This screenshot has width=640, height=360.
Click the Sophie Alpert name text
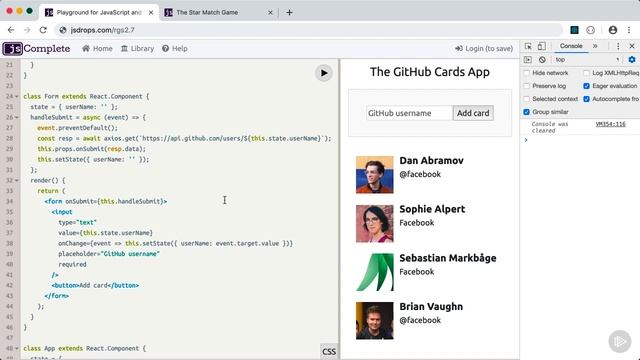[432, 209]
